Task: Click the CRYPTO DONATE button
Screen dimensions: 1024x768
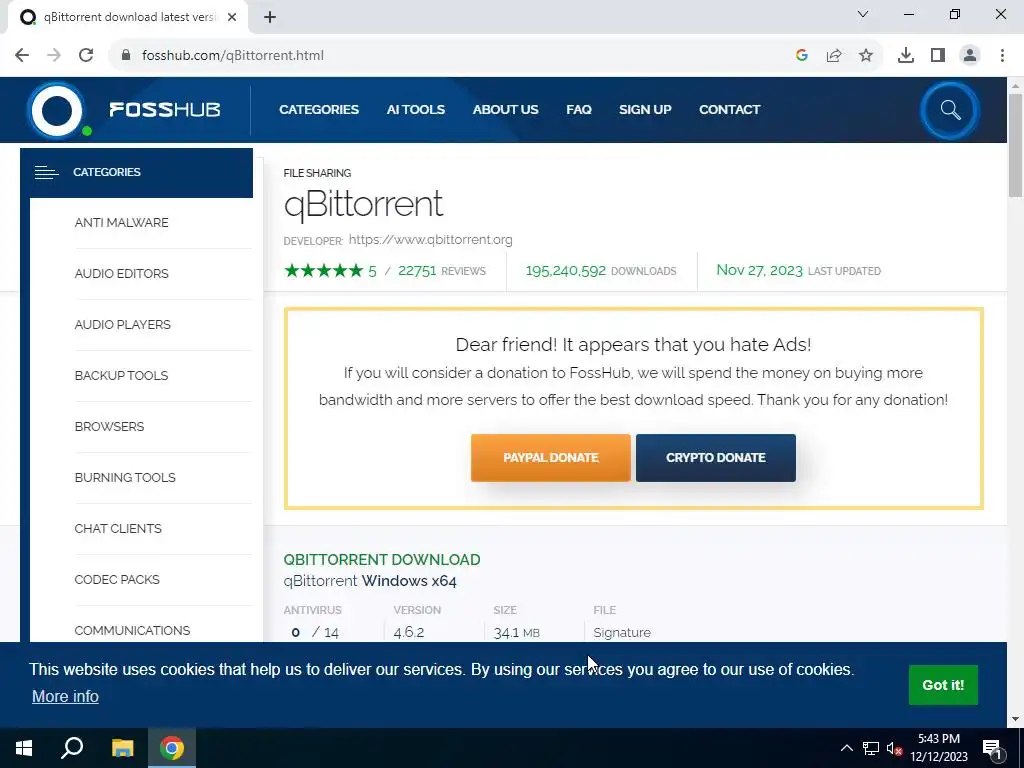Action: pyautogui.click(x=716, y=458)
